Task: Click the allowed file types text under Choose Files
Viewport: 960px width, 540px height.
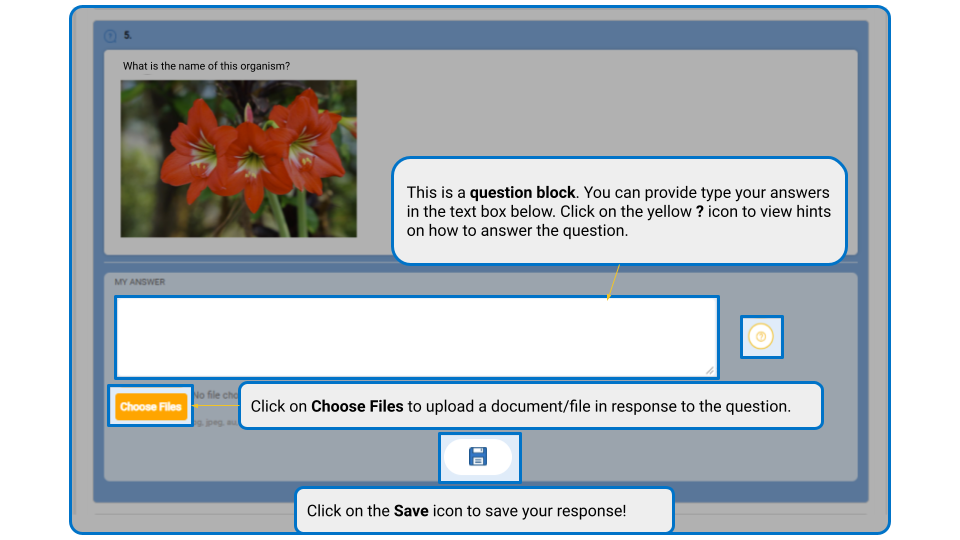Action: point(216,422)
